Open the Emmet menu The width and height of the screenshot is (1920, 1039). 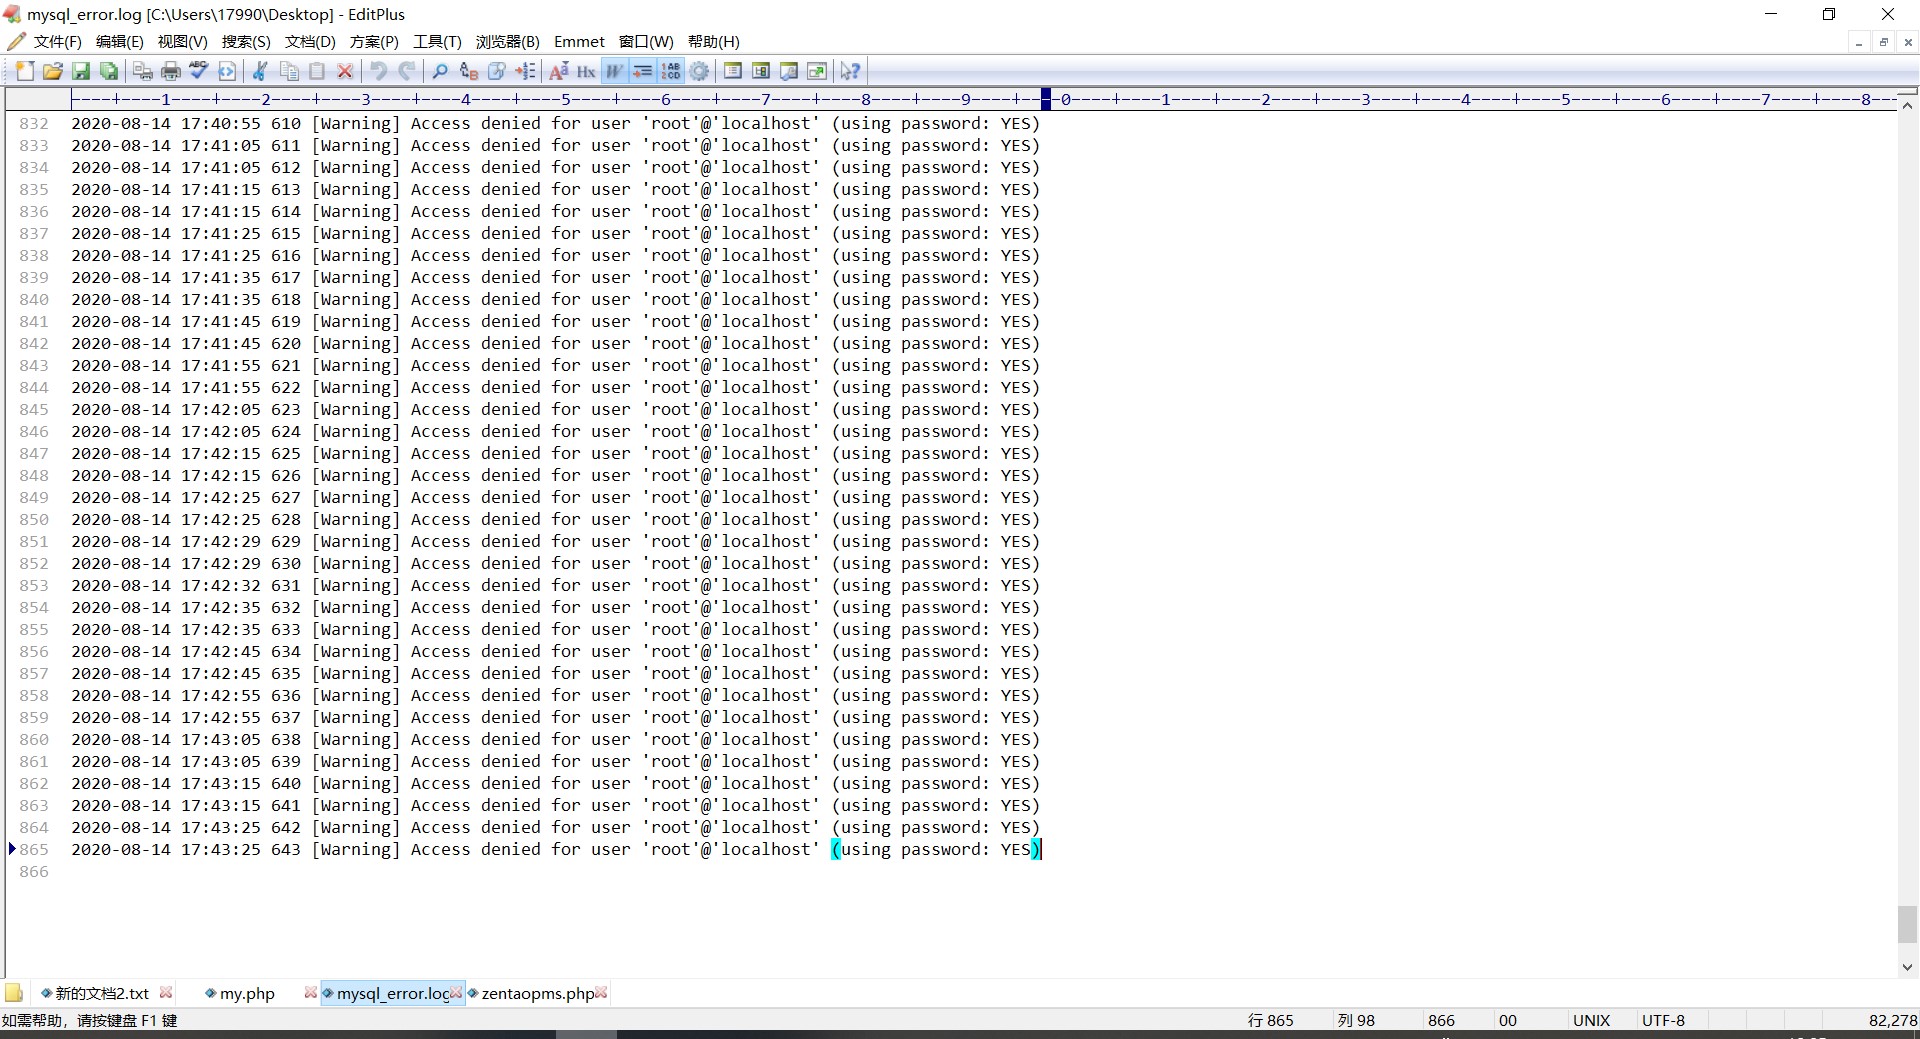[579, 42]
